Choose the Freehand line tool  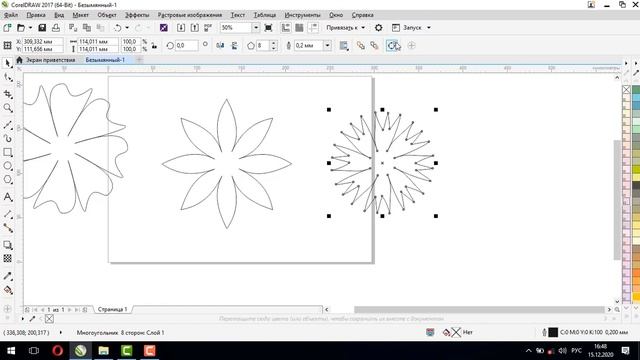(x=7, y=125)
